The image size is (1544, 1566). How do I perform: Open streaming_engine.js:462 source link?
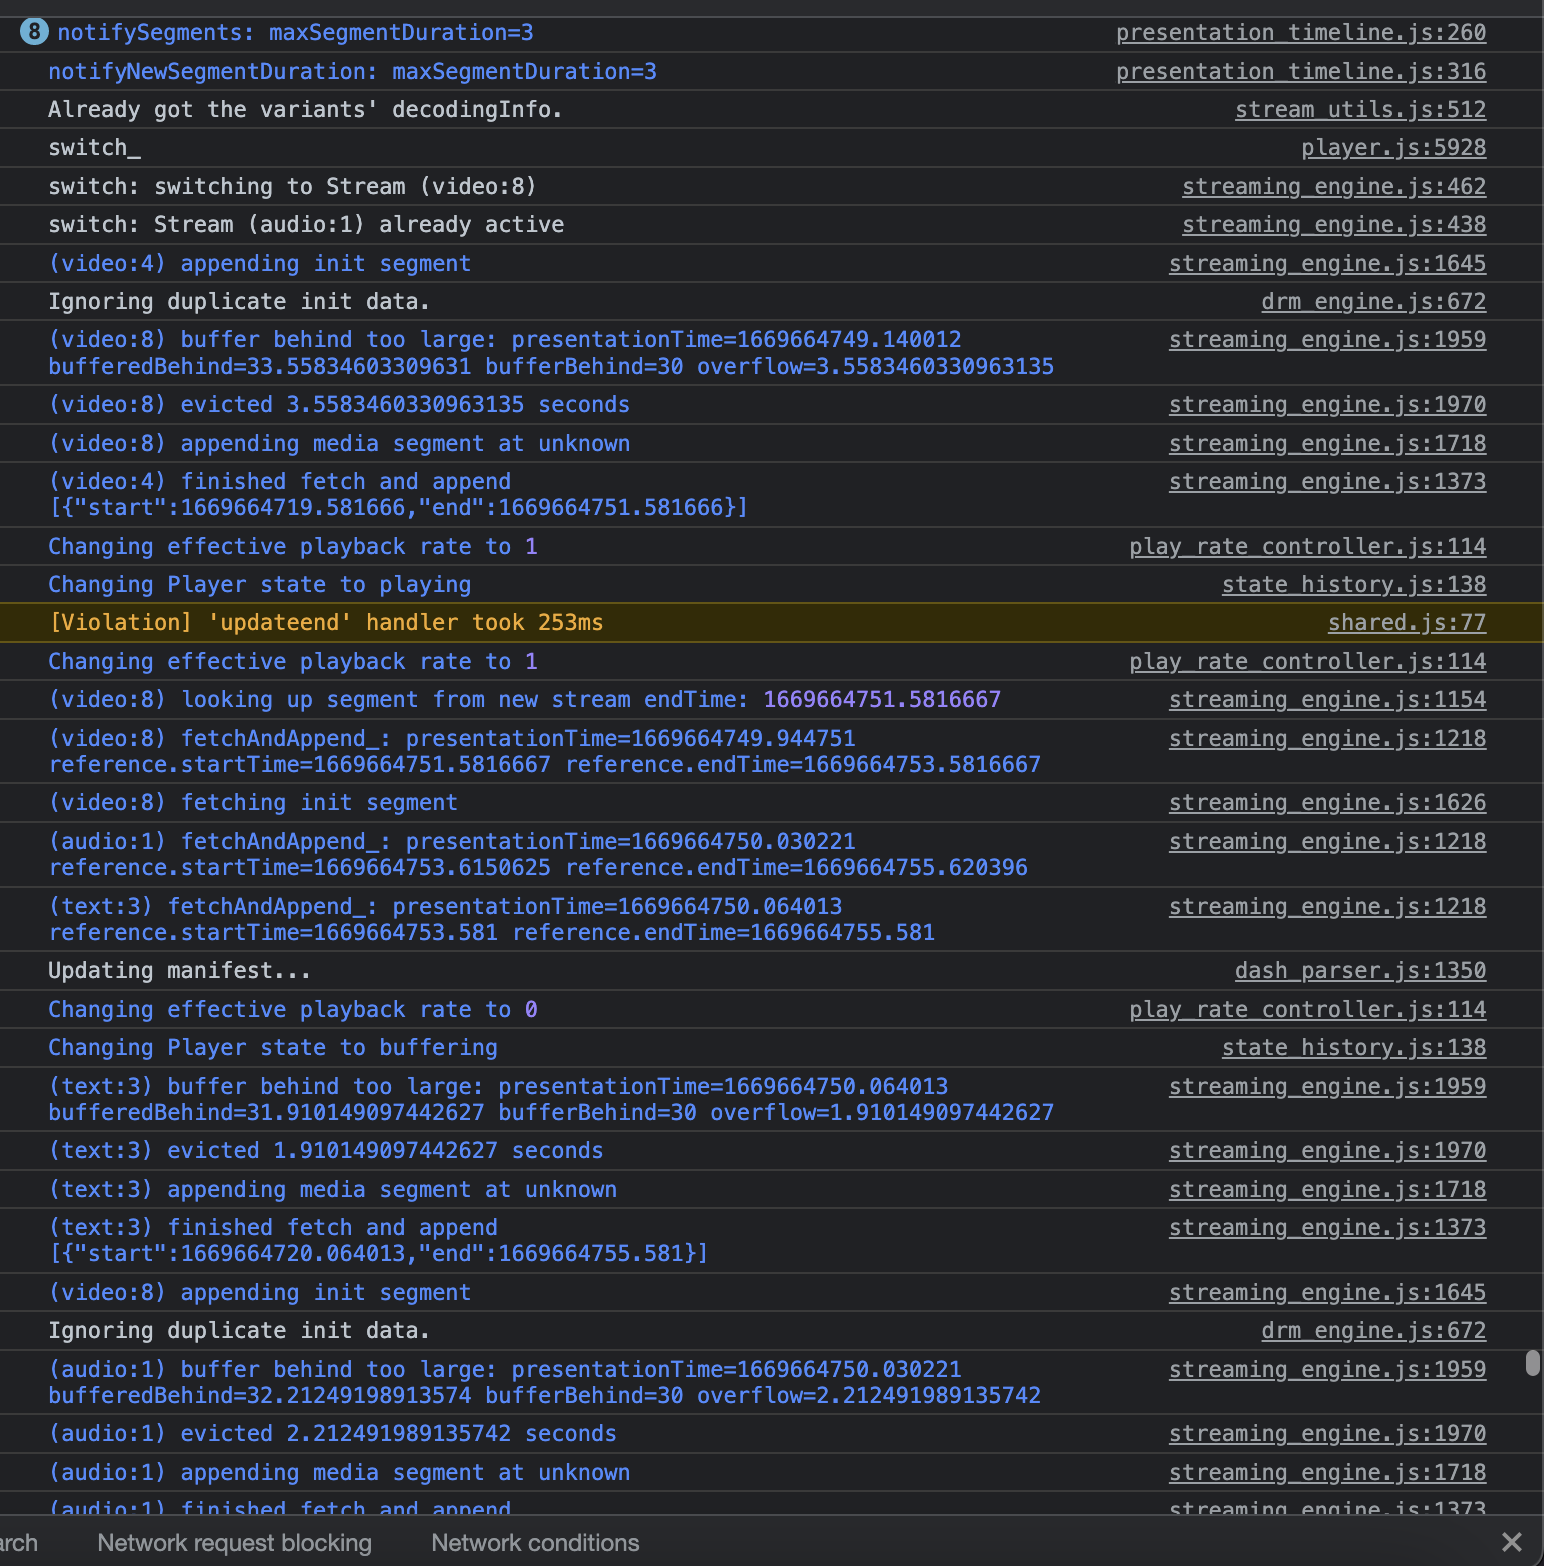(1333, 186)
